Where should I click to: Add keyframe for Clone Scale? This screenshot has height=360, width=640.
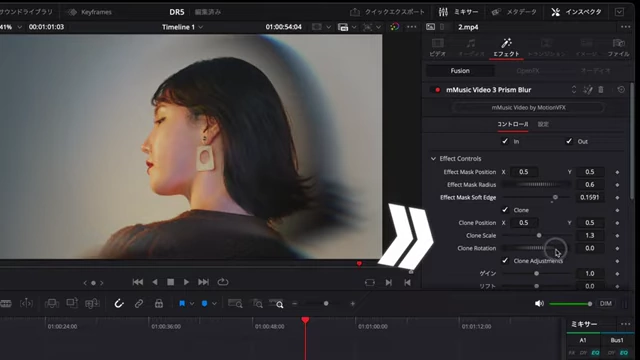click(x=617, y=236)
